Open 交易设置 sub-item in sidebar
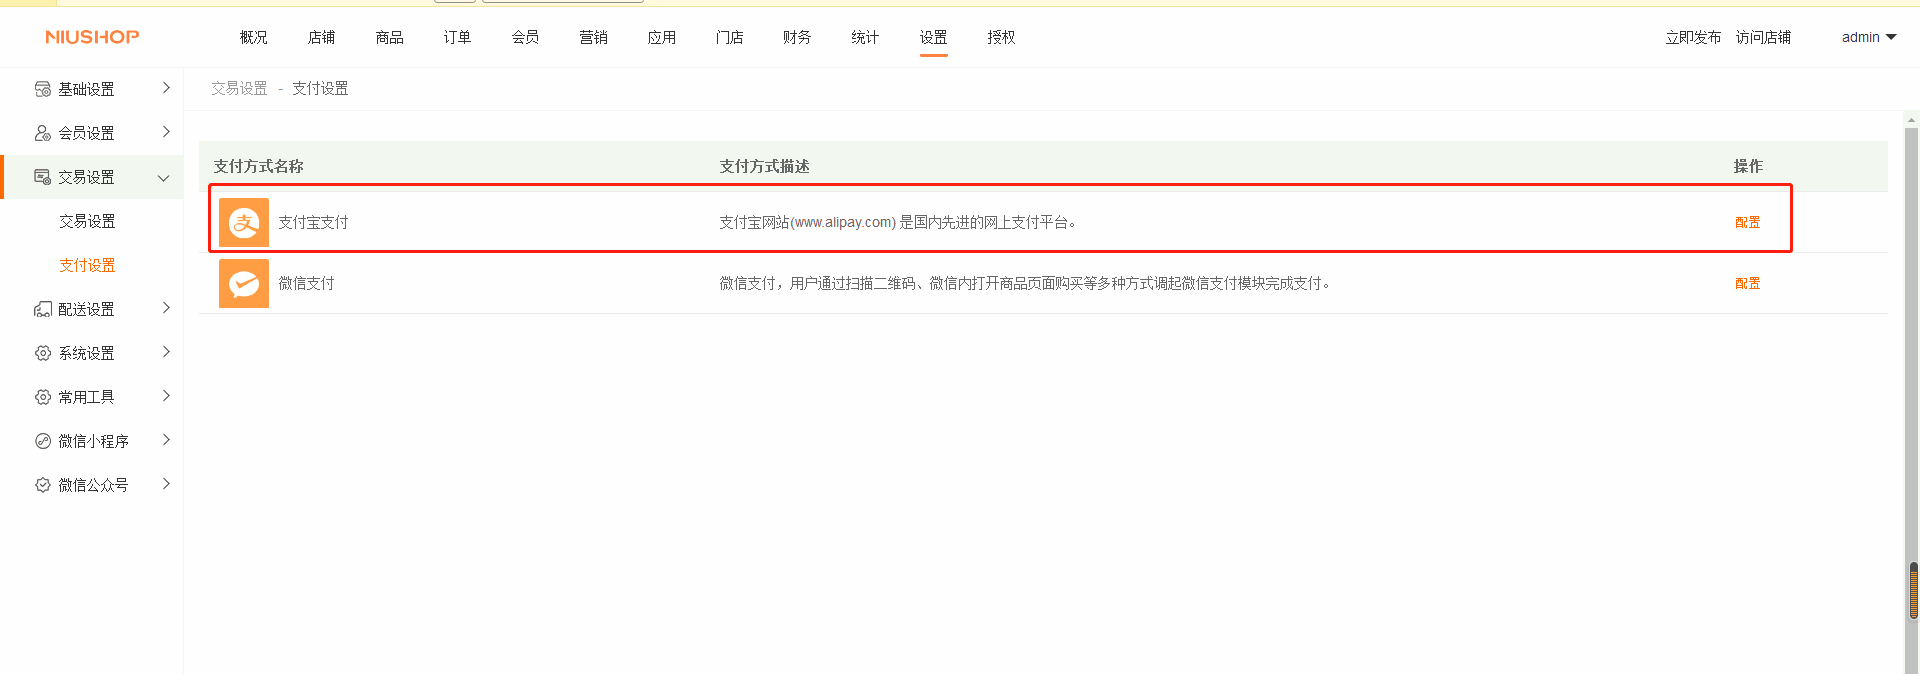The image size is (1920, 674). tap(87, 221)
